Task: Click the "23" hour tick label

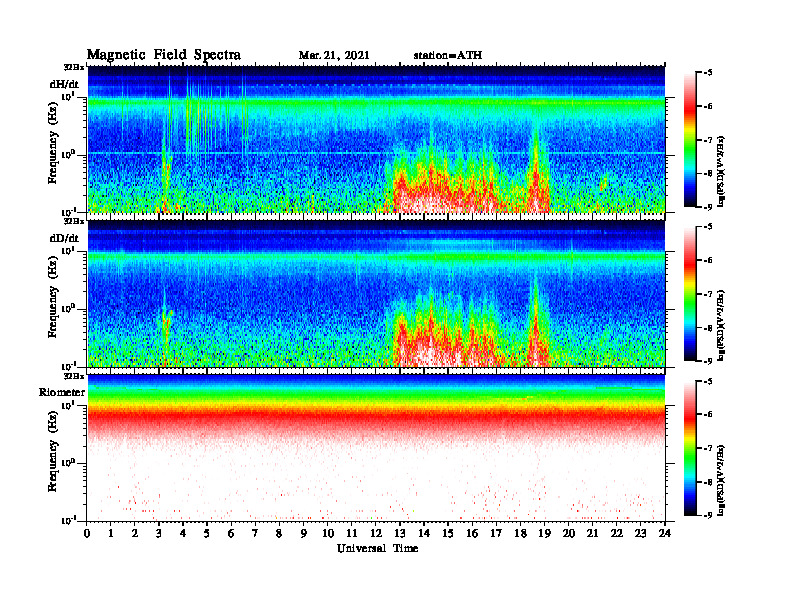Action: tap(640, 534)
